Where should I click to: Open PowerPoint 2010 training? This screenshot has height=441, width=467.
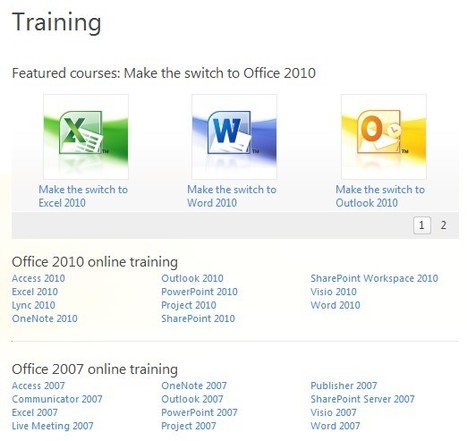pyautogui.click(x=199, y=292)
